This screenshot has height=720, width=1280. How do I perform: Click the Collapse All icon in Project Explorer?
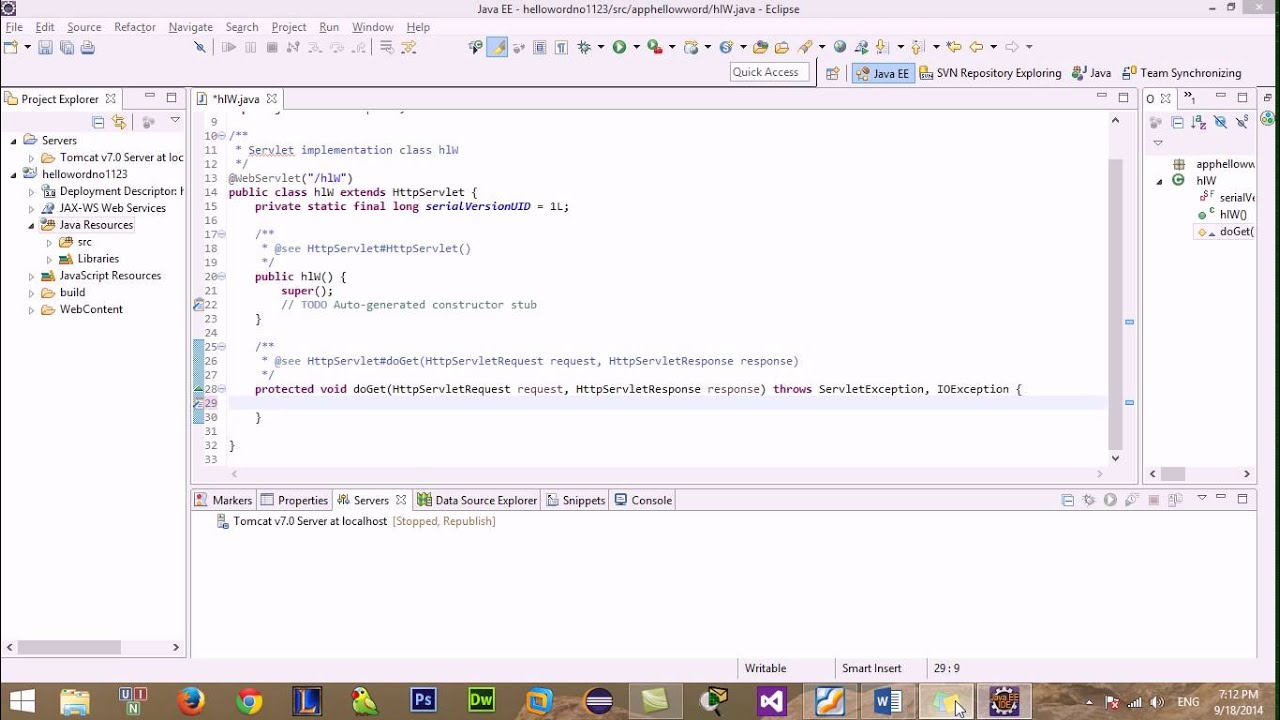tap(98, 122)
